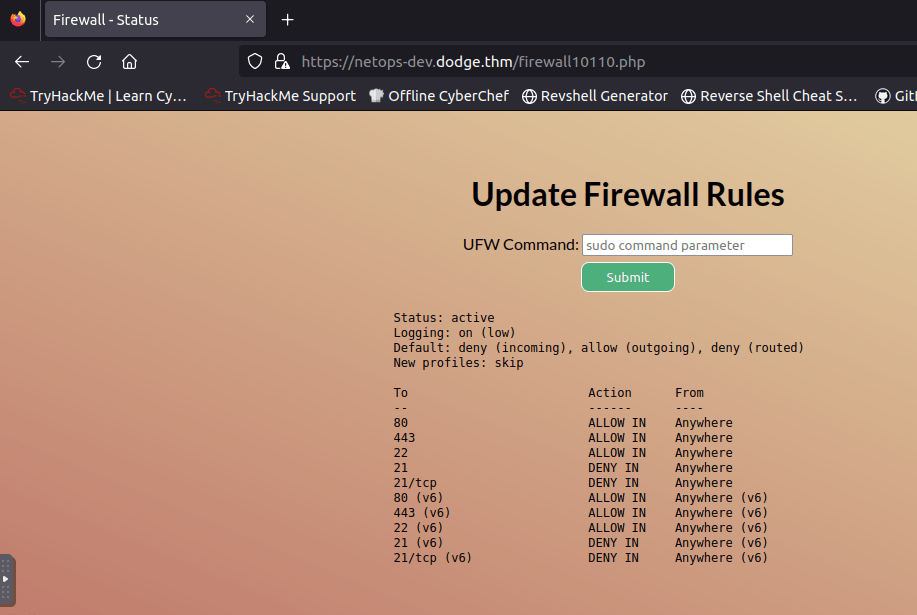Go back to previous page

[x=22, y=62]
